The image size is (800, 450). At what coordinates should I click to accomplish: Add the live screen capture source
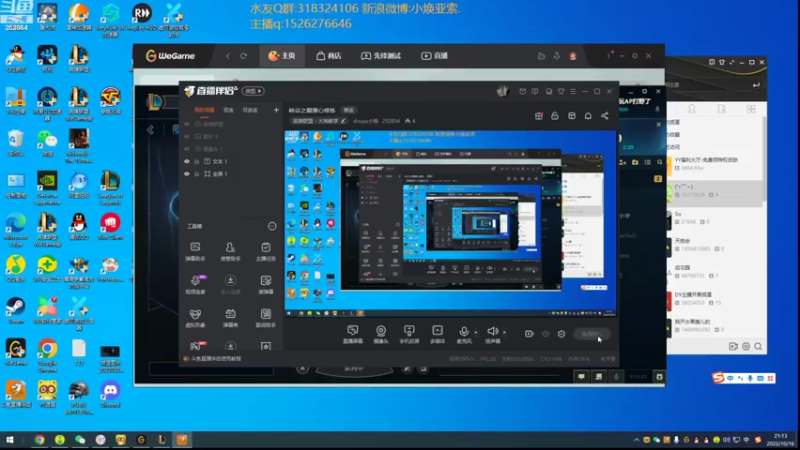(353, 334)
